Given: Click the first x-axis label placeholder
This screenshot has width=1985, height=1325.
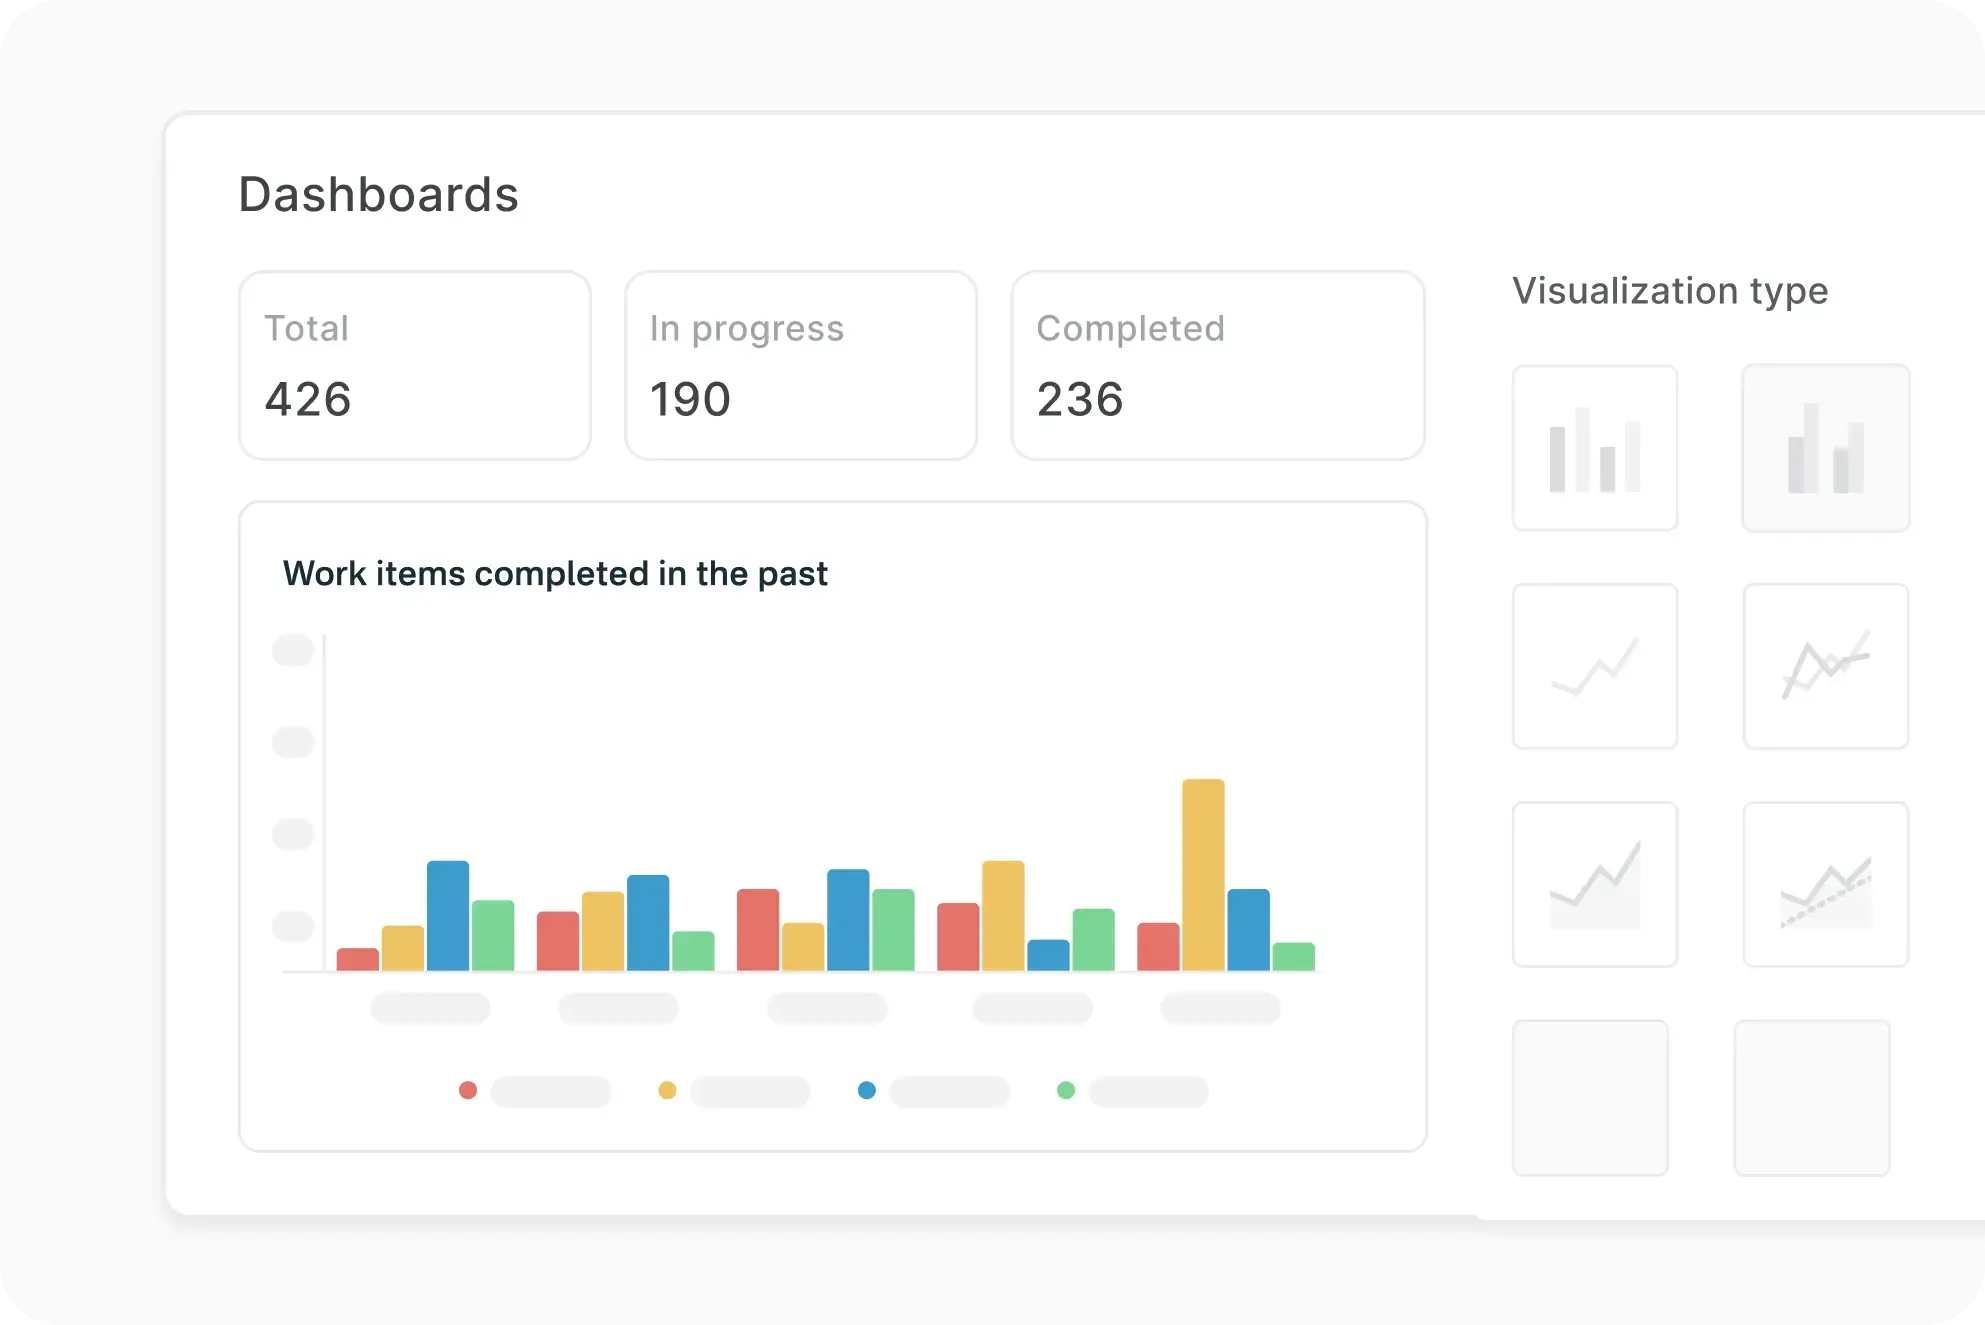Looking at the screenshot, I should pyautogui.click(x=429, y=1008).
